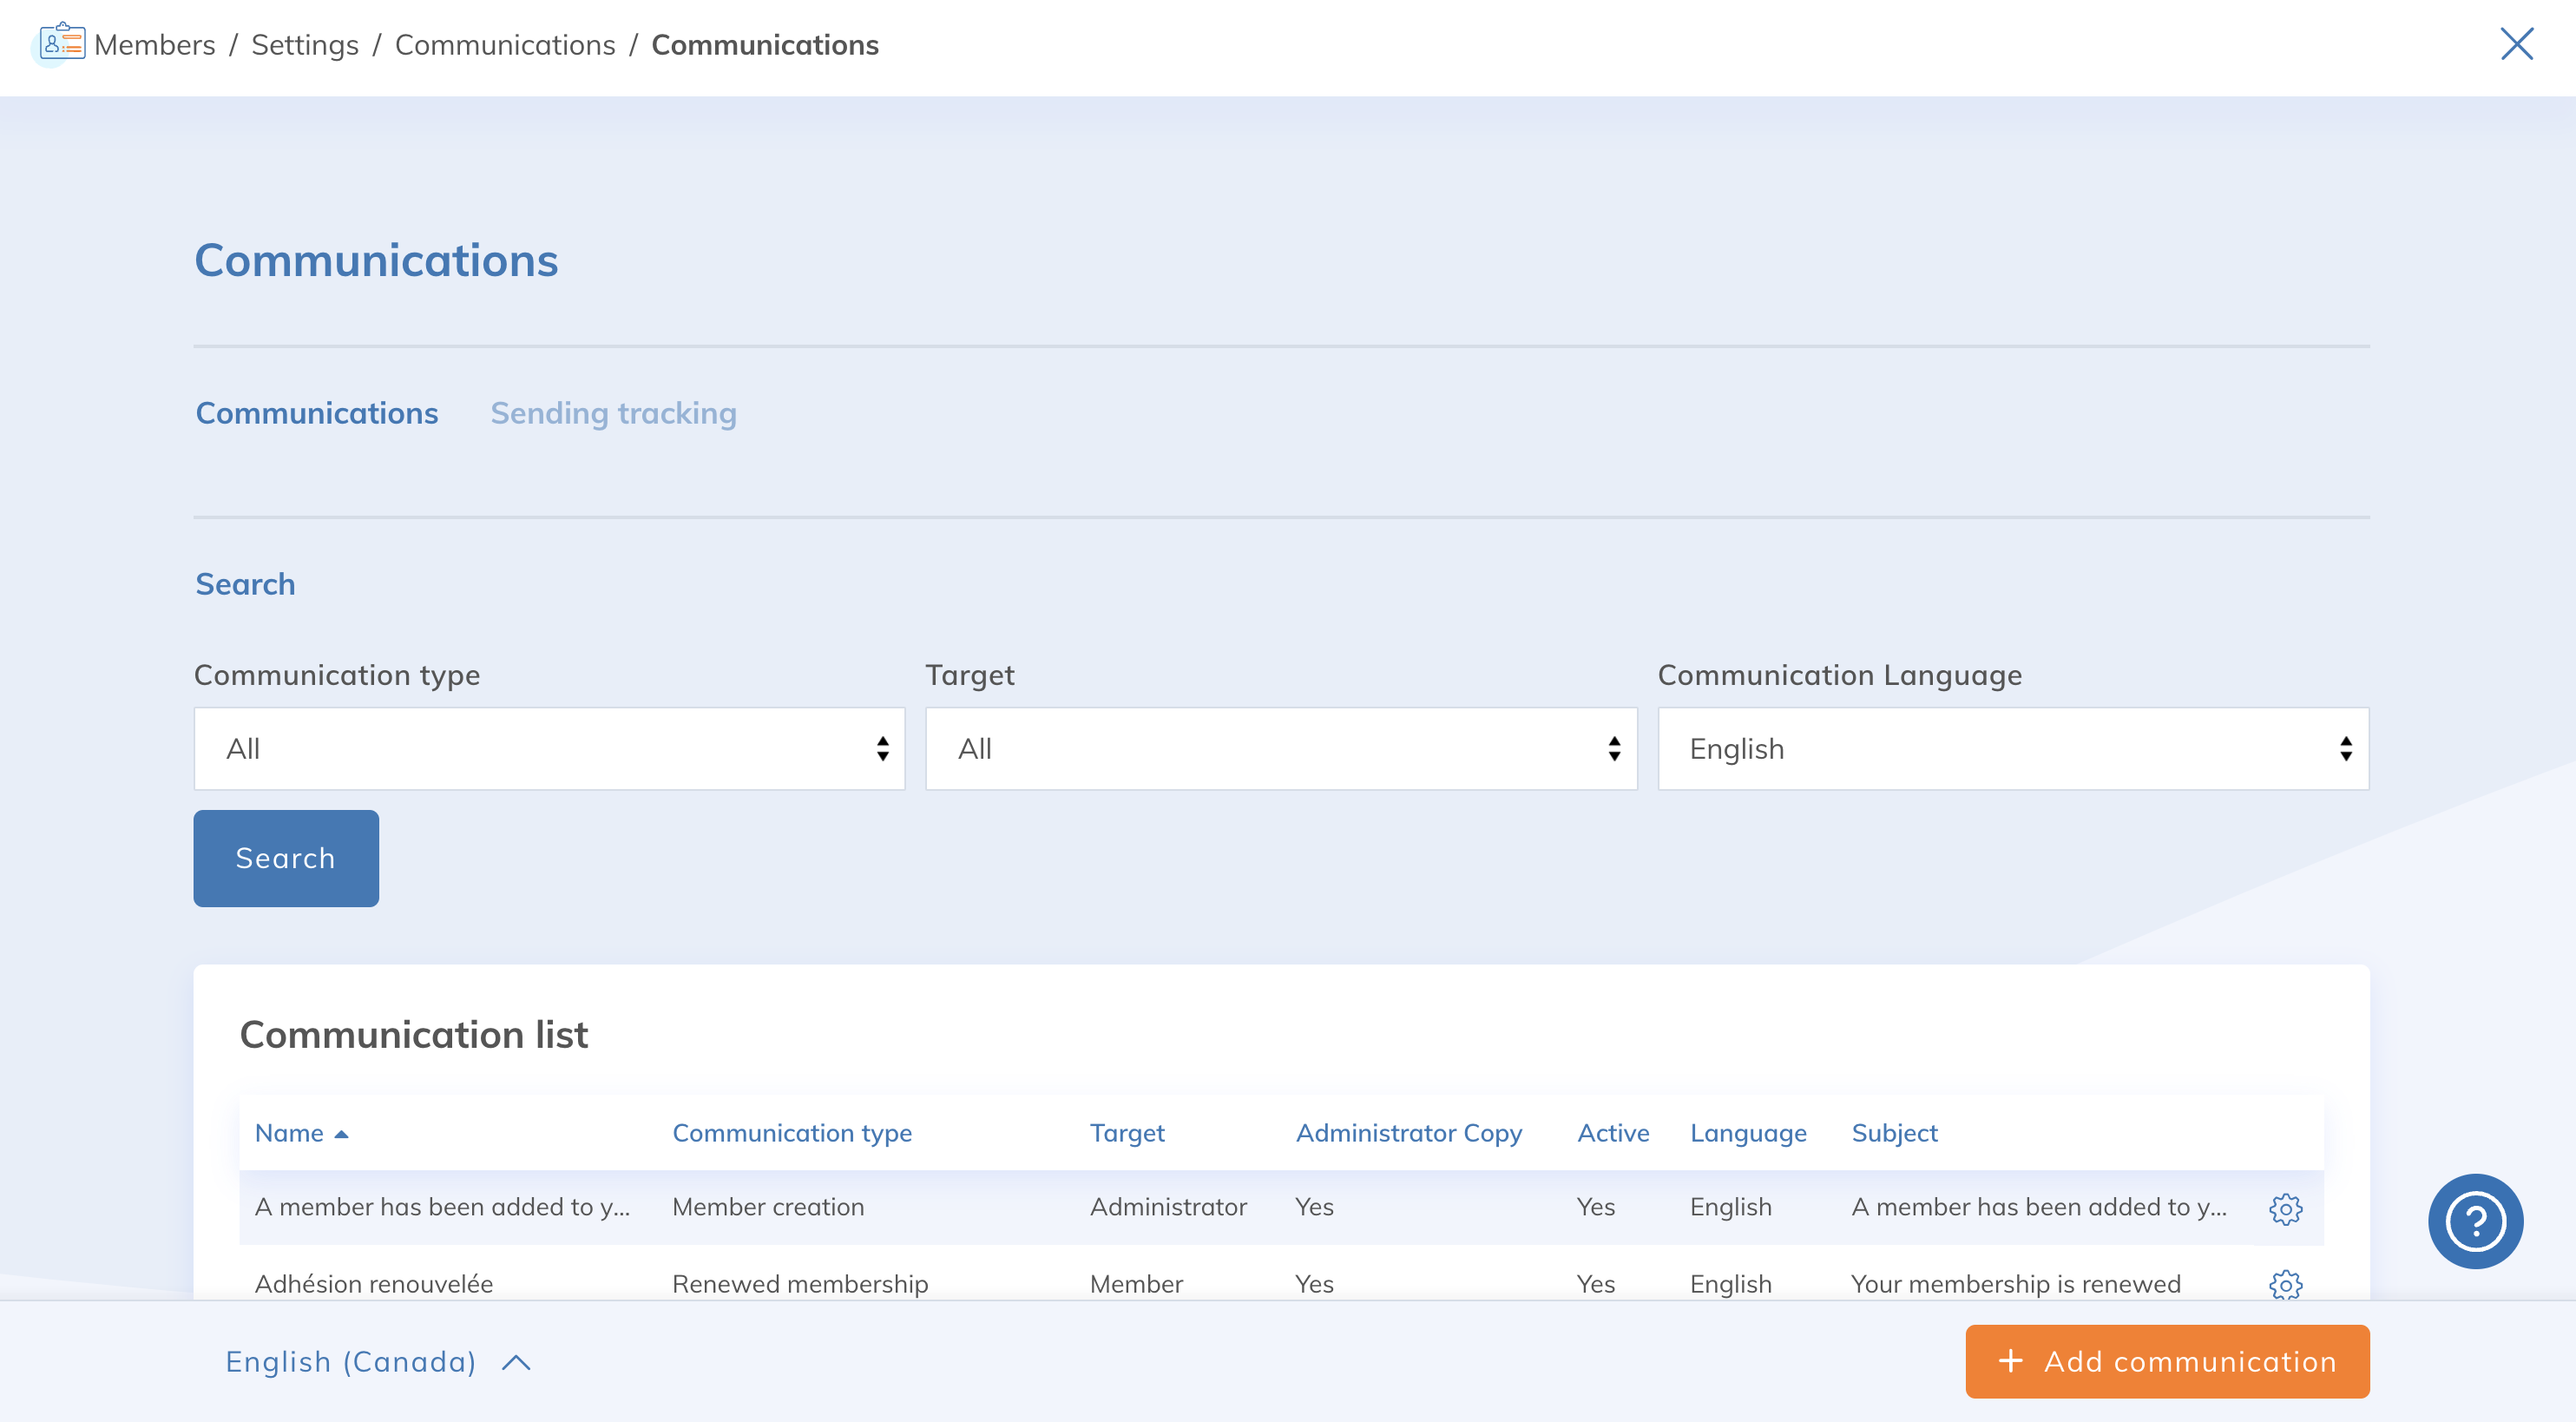
Task: Click 'Adhésion renouvelée' row name
Action: 374,1284
